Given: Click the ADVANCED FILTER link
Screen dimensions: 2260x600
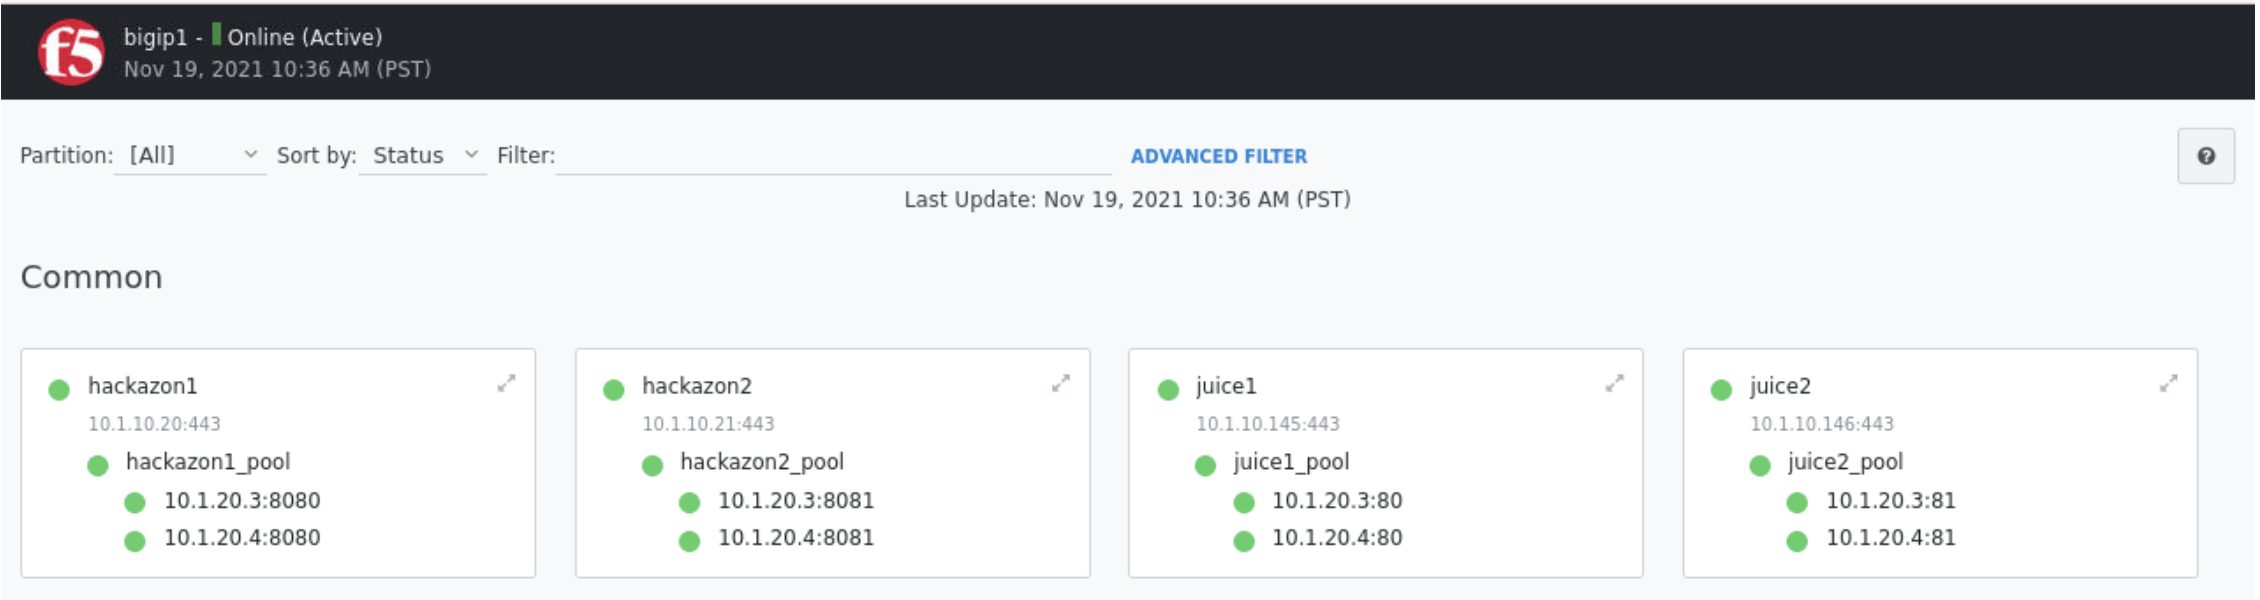Looking at the screenshot, I should click(x=1219, y=156).
